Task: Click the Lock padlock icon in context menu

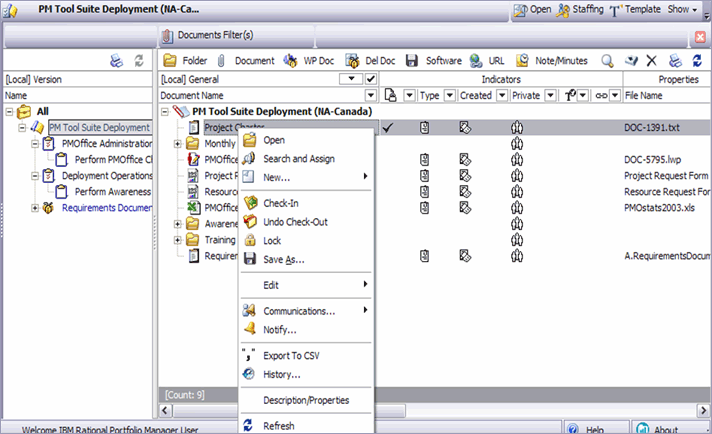Action: coord(250,240)
